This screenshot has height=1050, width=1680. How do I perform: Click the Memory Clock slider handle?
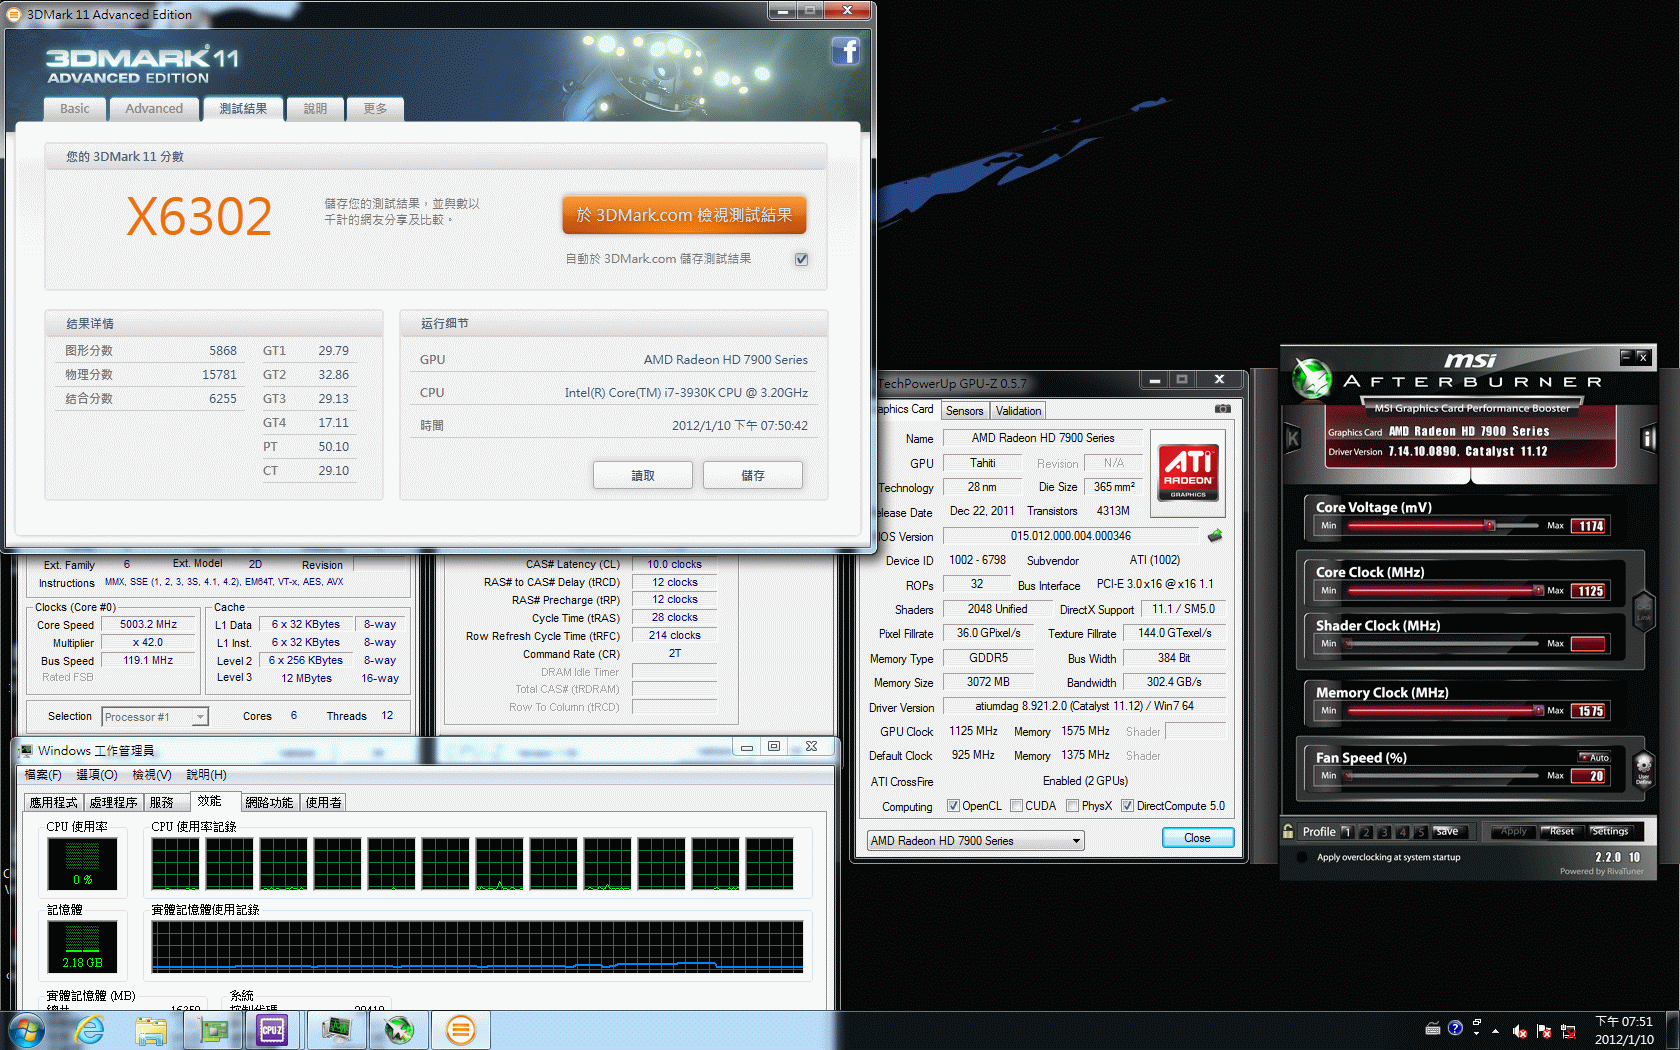tap(1538, 710)
